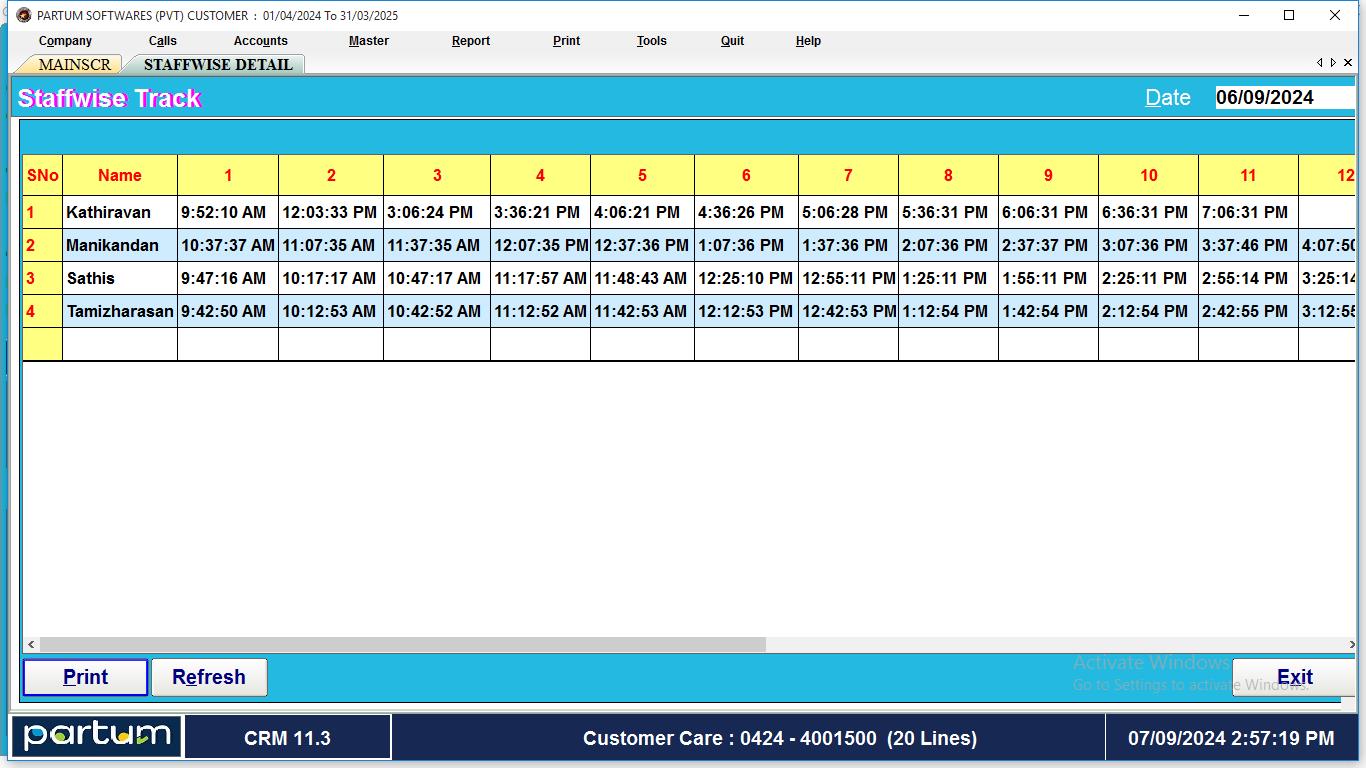
Task: Open the Accounts menu
Action: click(260, 41)
